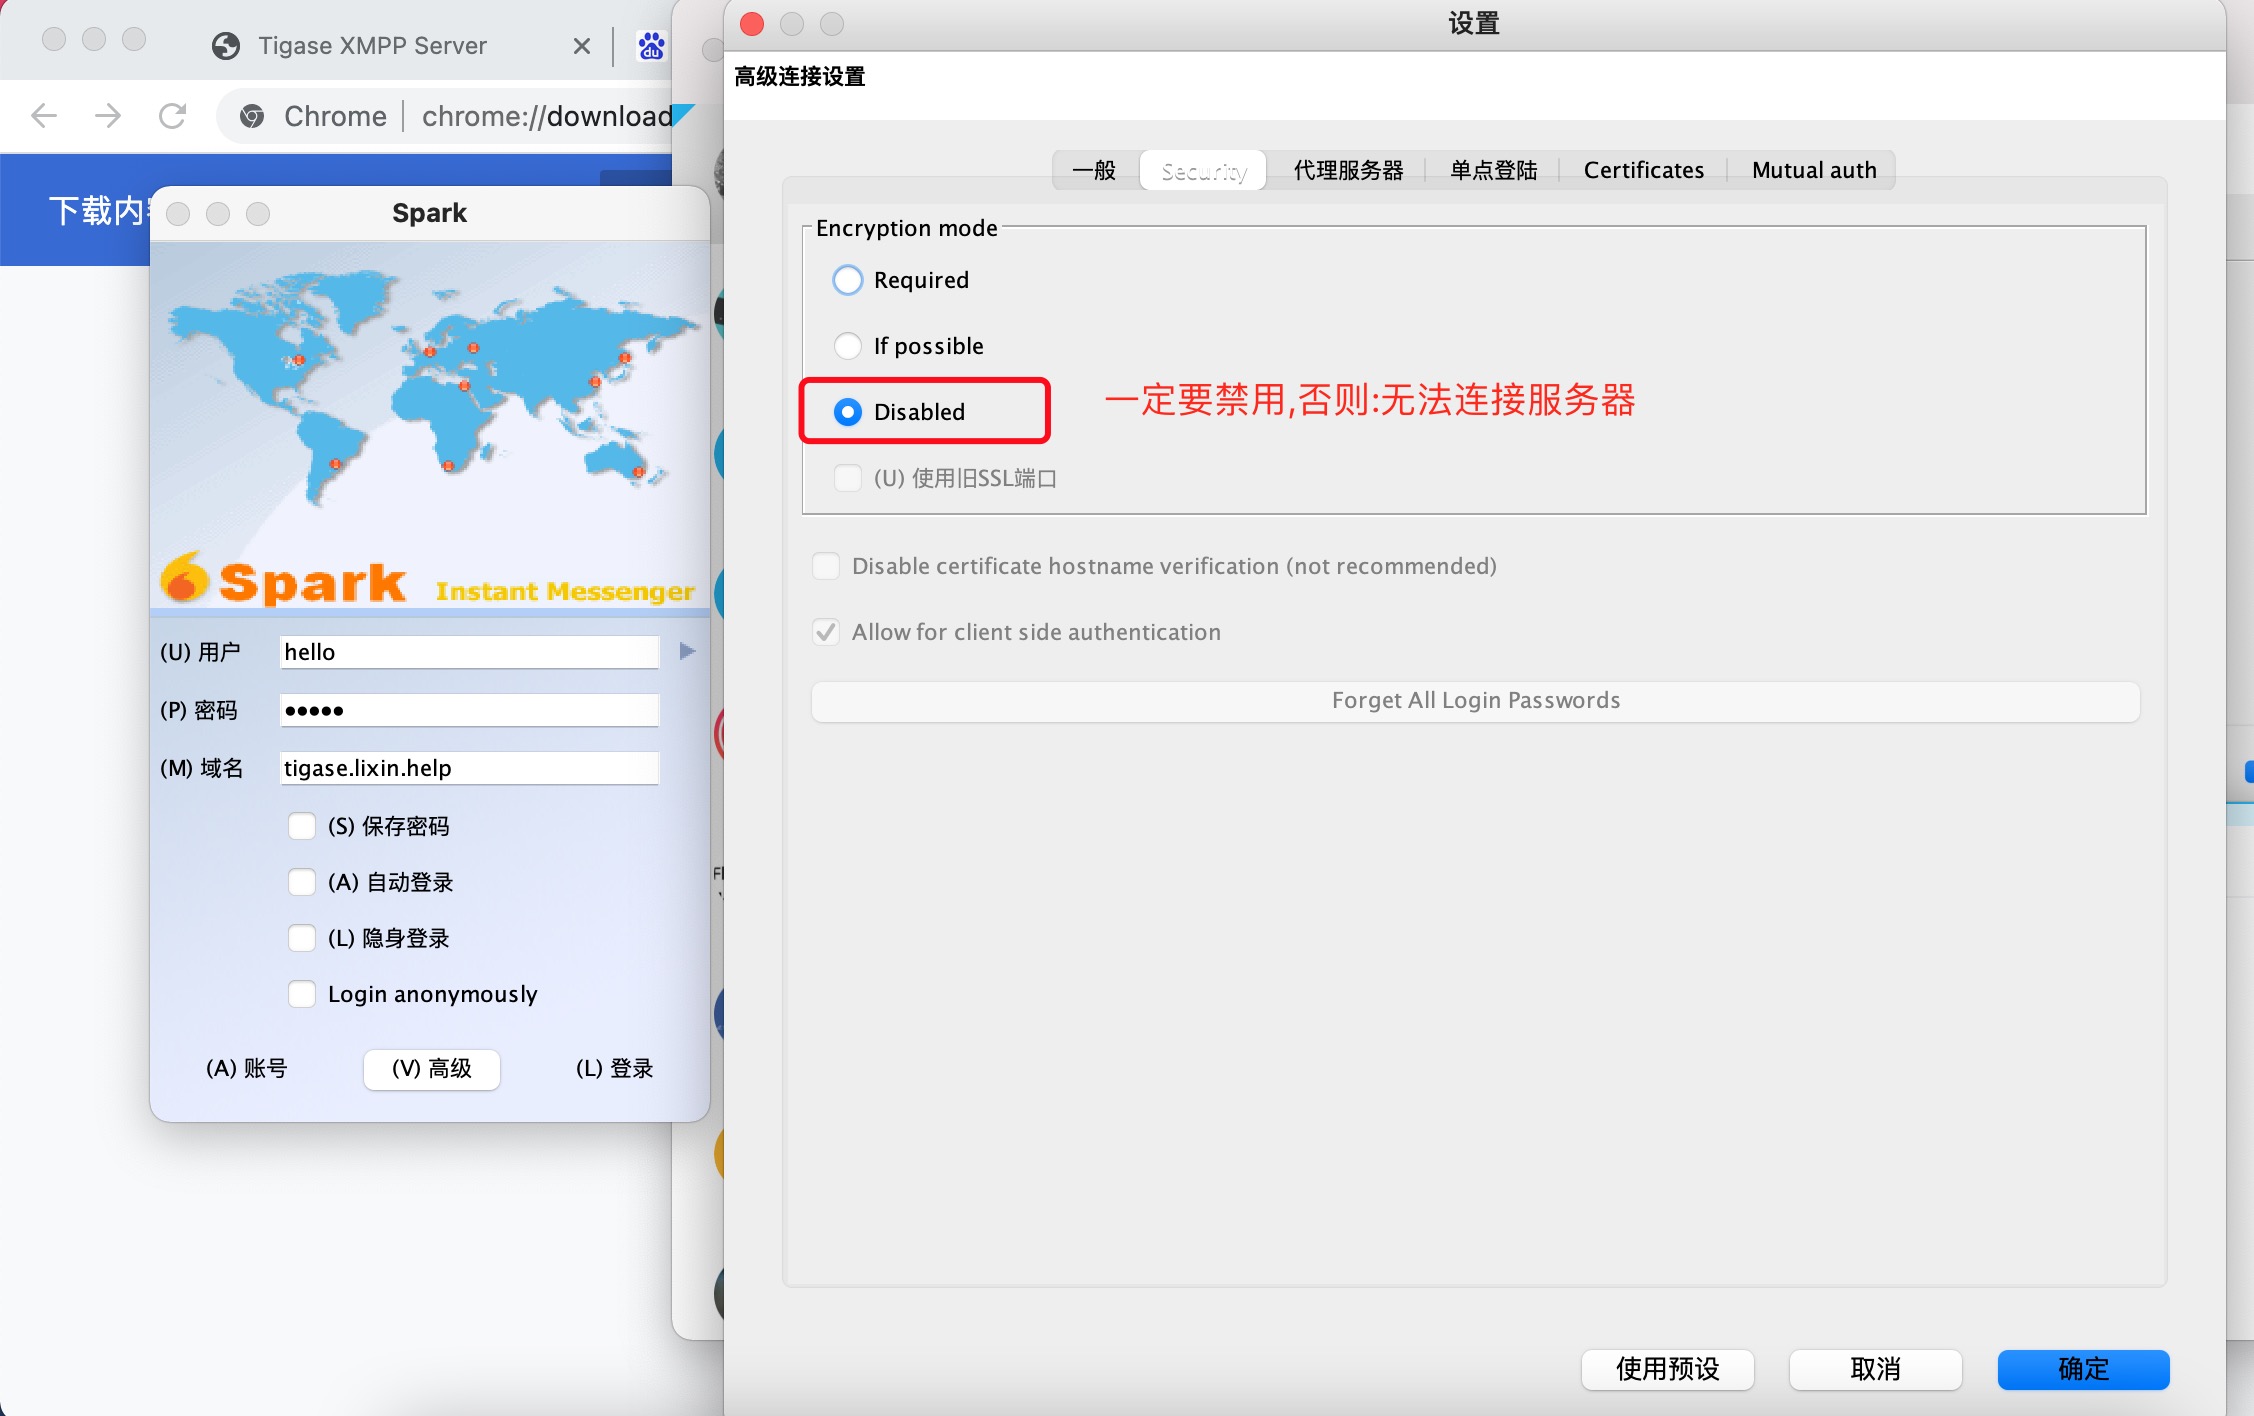The image size is (2254, 1416).
Task: Open the Mutual auth tab
Action: (x=1813, y=170)
